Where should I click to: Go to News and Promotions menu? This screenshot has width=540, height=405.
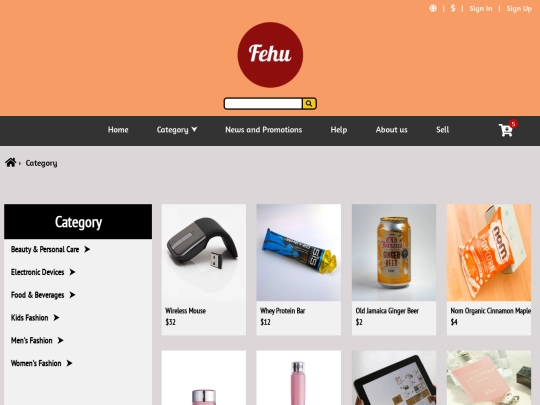(x=263, y=130)
